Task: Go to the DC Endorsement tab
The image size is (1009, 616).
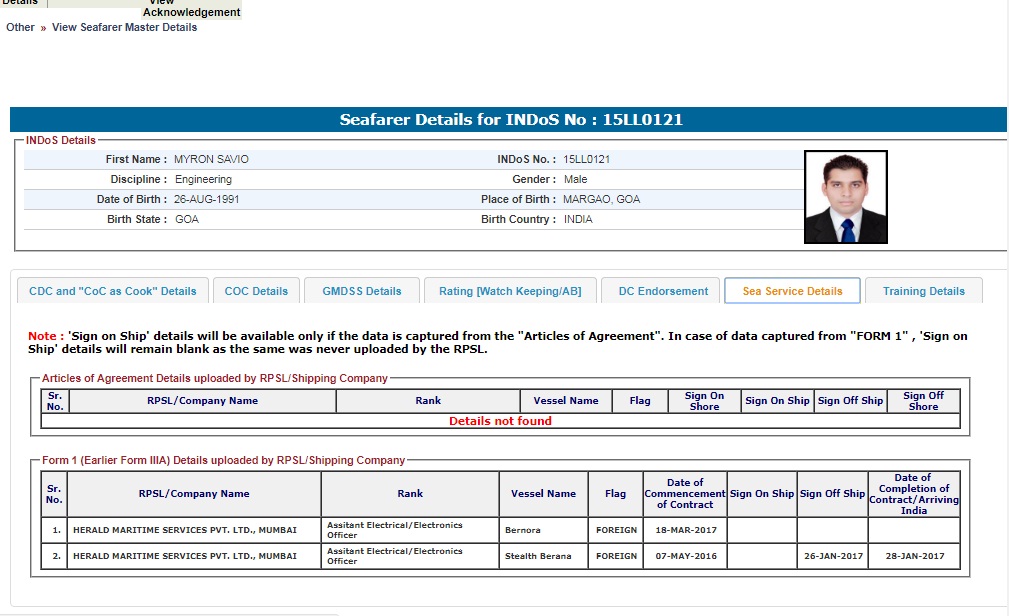Action: [x=663, y=291]
